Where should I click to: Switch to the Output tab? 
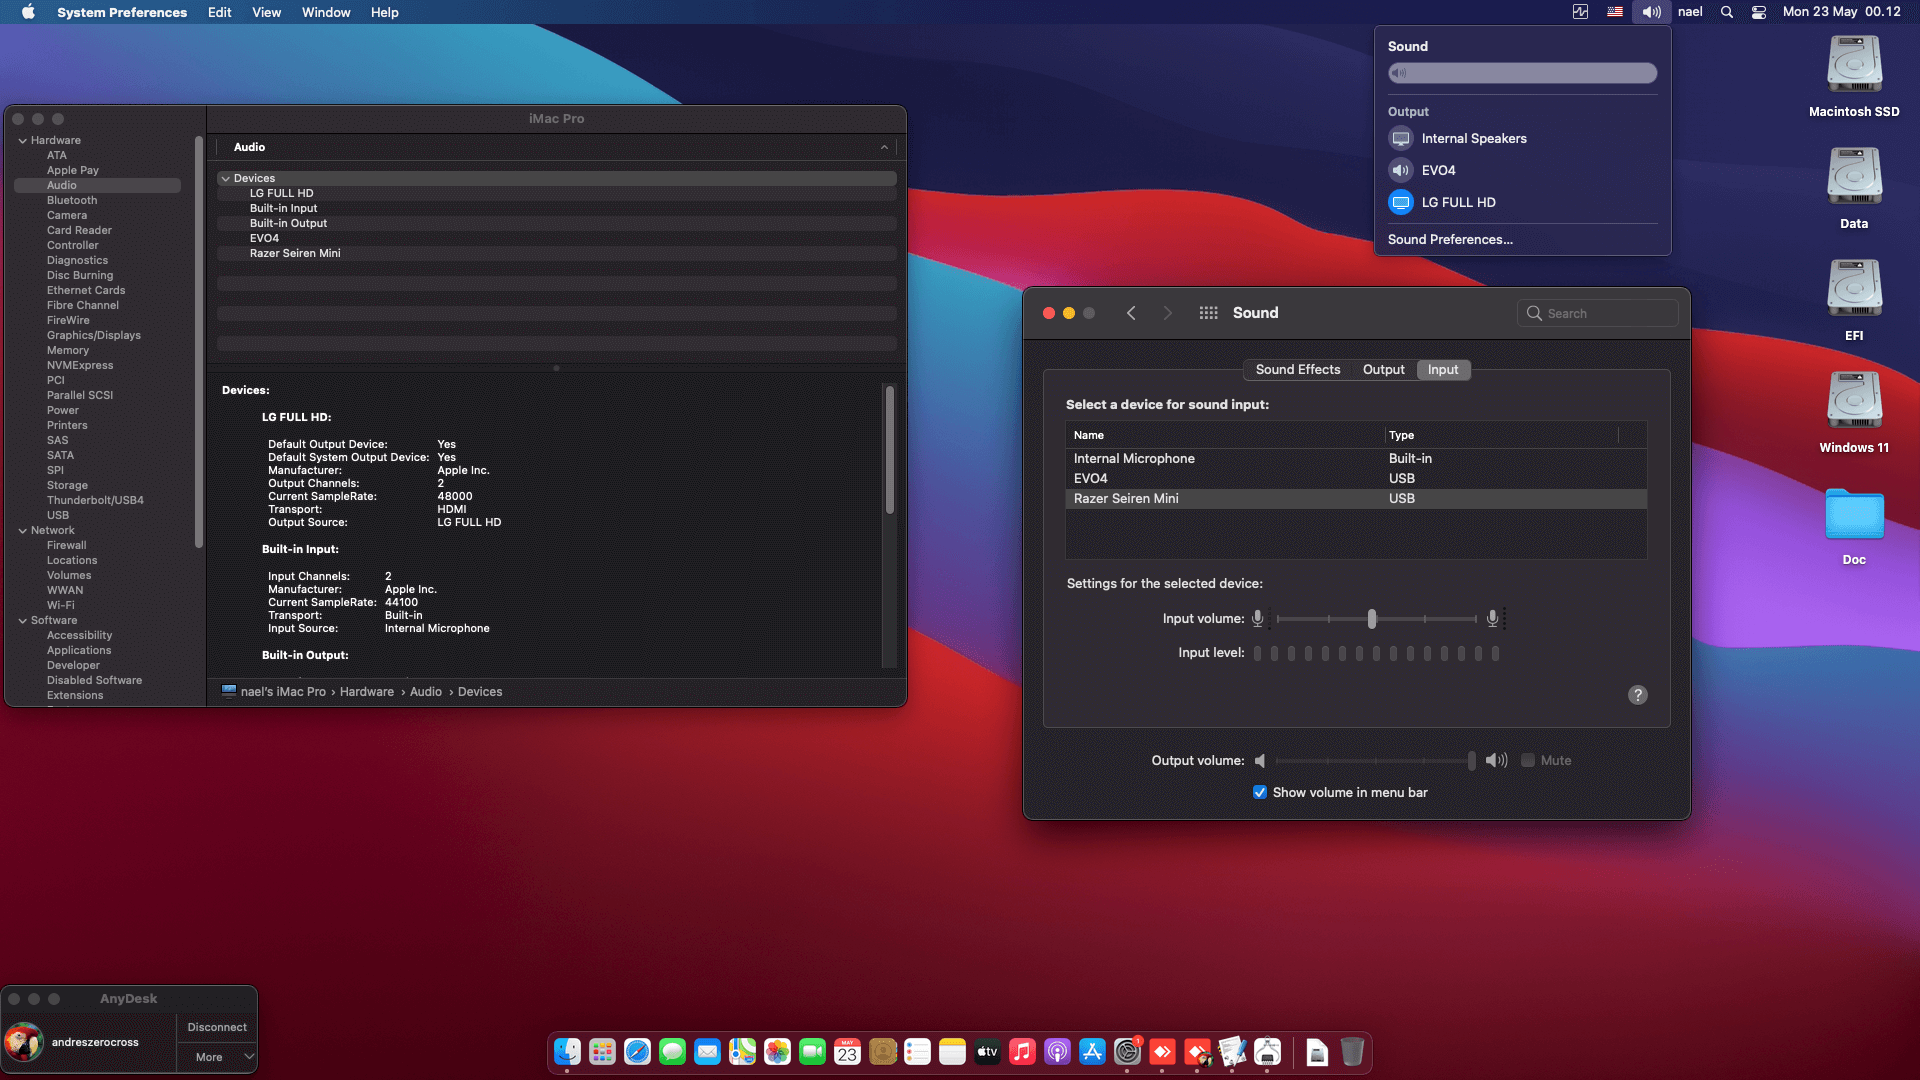[x=1384, y=369]
